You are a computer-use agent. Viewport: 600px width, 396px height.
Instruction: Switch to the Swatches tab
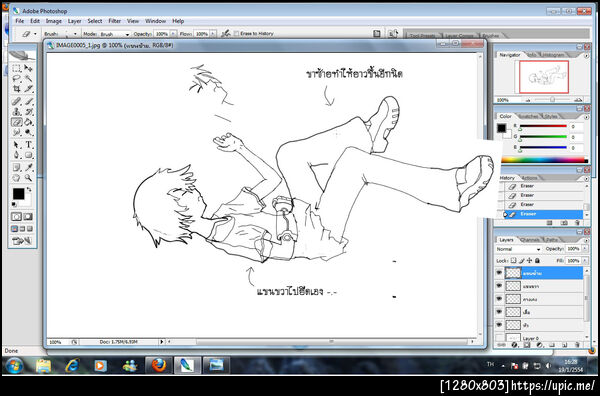tap(528, 116)
